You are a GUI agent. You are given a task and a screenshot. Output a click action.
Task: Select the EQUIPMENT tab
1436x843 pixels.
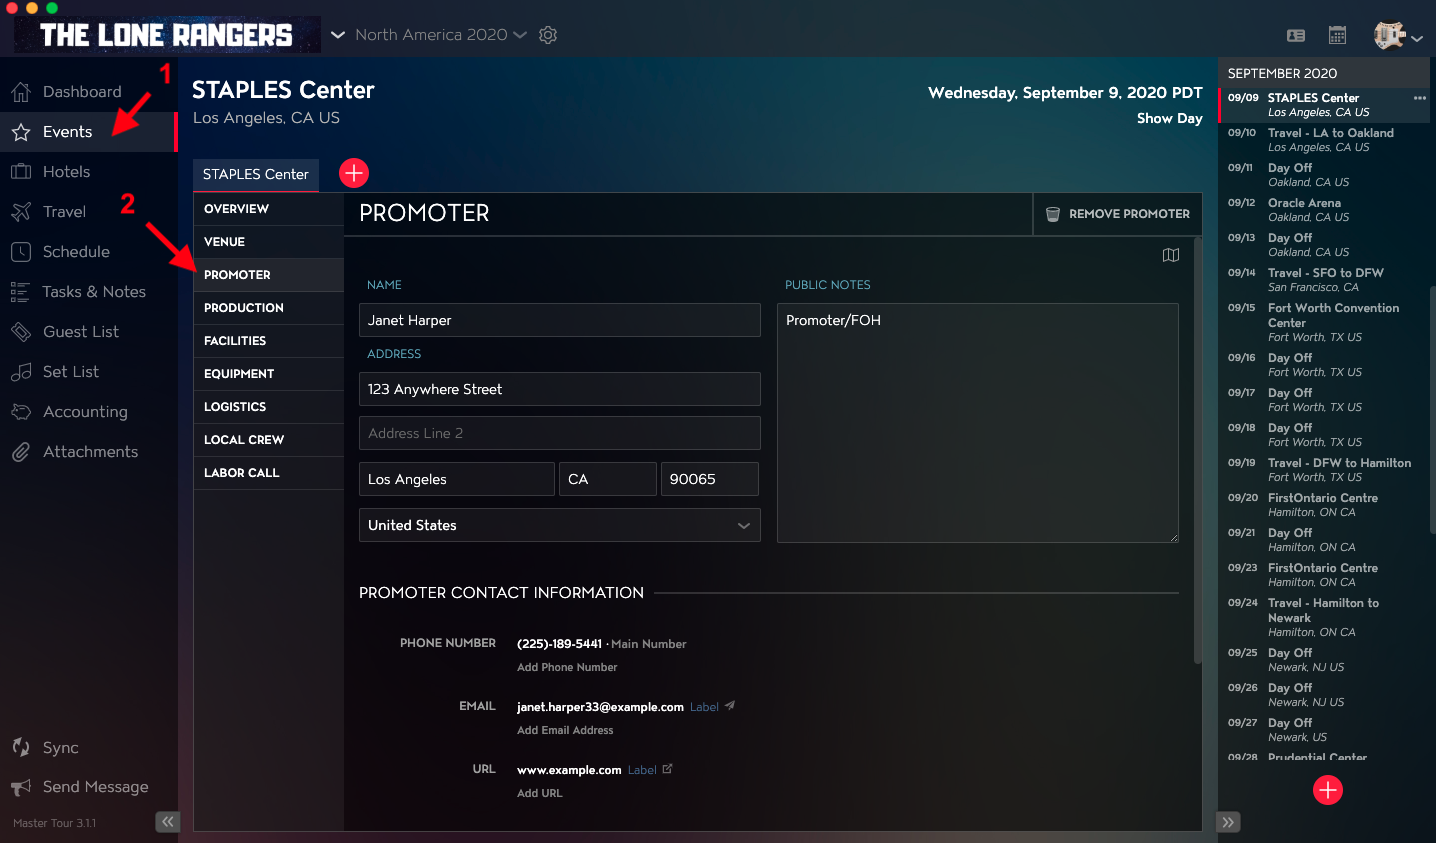268,374
